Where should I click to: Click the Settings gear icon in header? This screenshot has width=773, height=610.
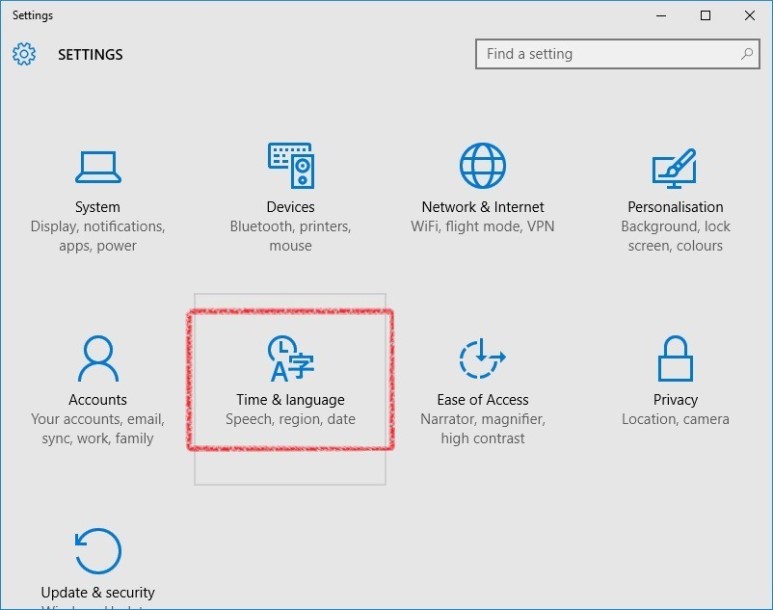point(24,54)
